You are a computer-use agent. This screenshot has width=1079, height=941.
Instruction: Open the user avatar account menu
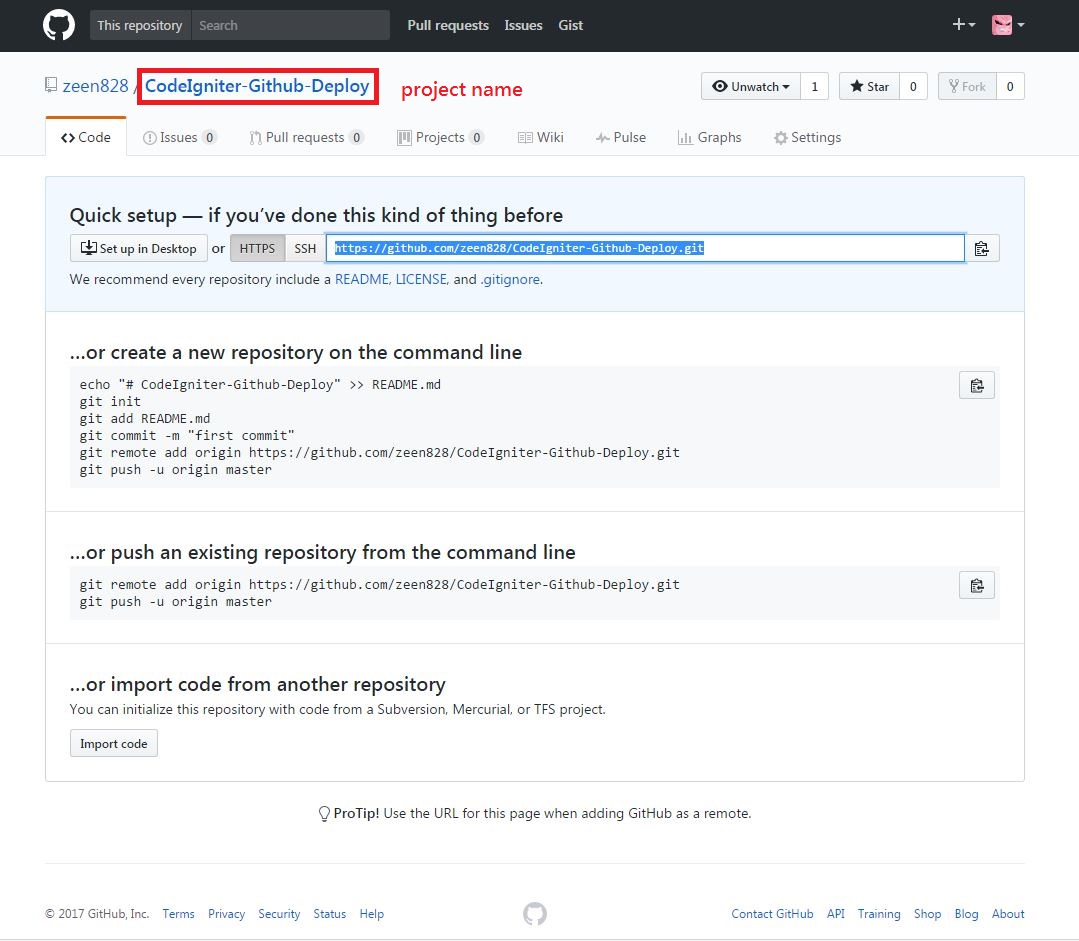1008,25
